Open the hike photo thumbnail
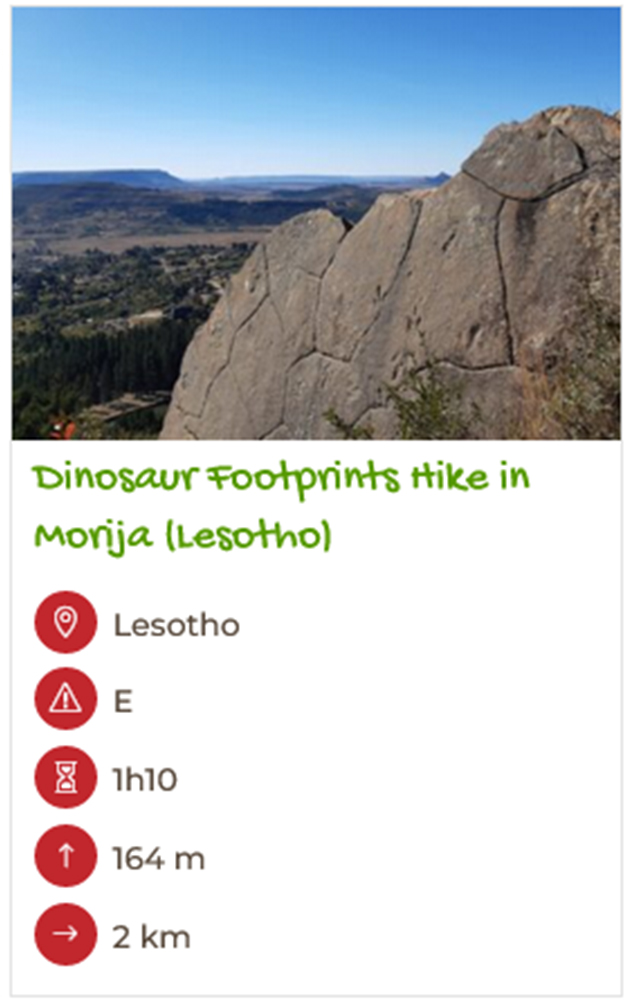 316,223
